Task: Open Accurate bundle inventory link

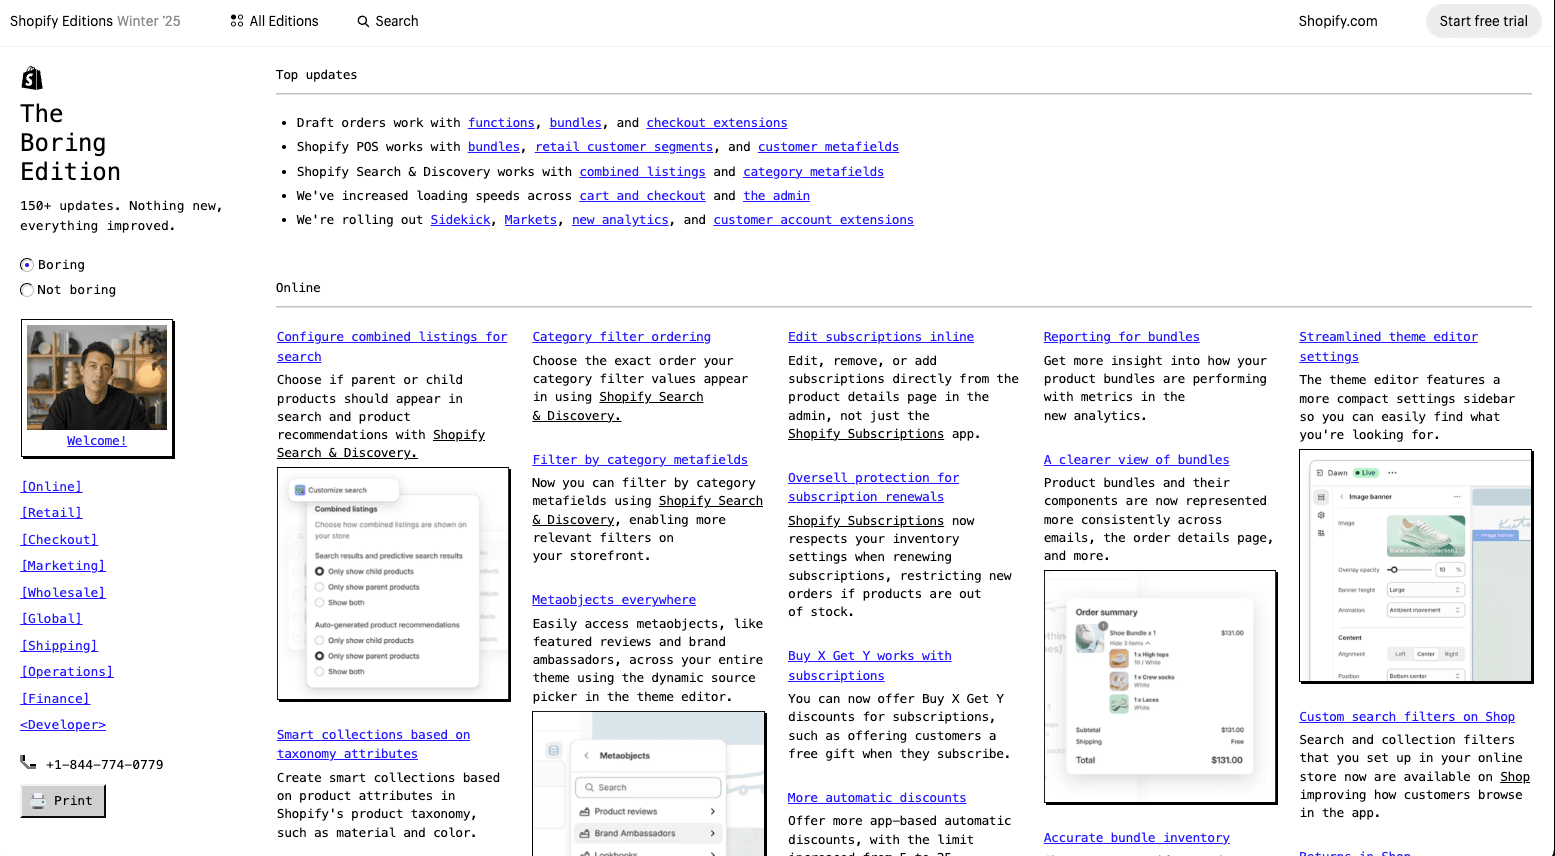Action: 1136,838
